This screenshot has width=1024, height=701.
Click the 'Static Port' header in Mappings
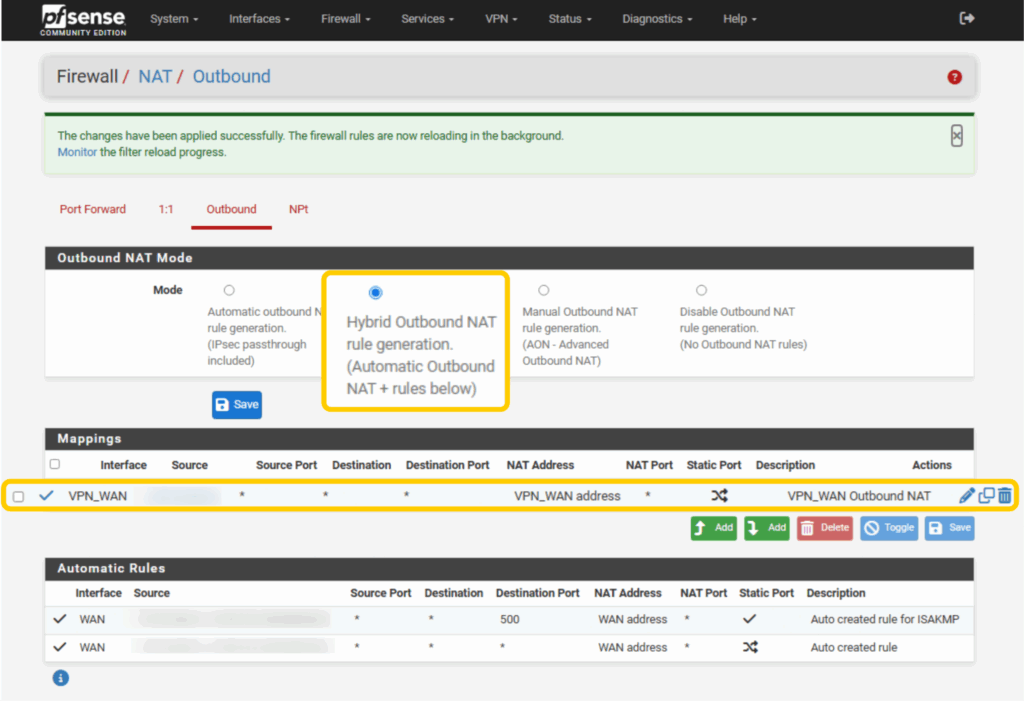[714, 465]
